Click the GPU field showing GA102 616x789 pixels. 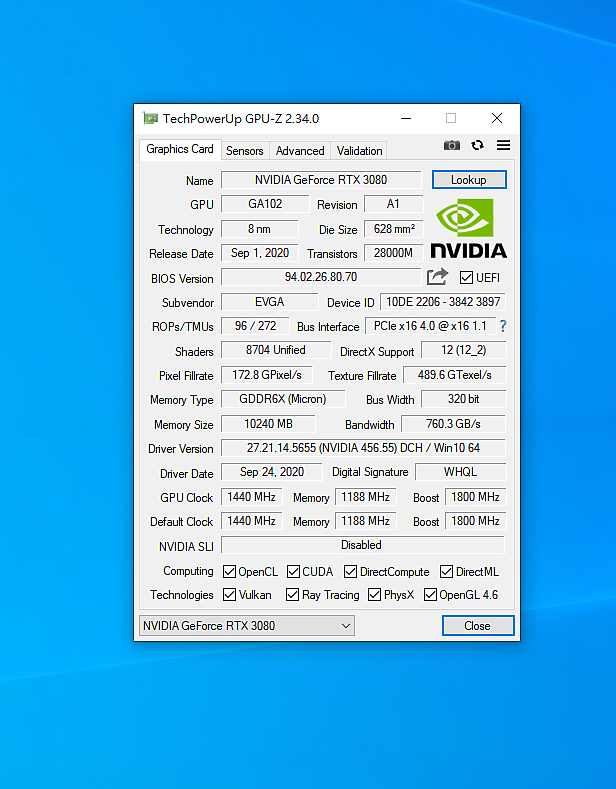(265, 204)
